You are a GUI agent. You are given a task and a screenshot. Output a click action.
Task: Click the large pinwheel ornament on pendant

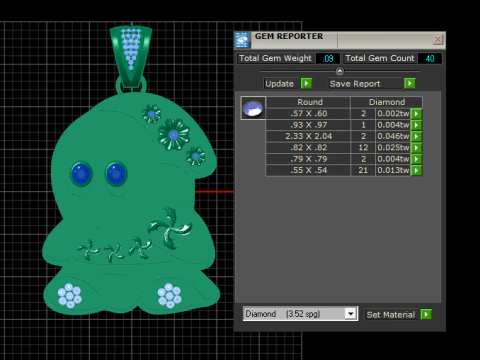coord(169,228)
